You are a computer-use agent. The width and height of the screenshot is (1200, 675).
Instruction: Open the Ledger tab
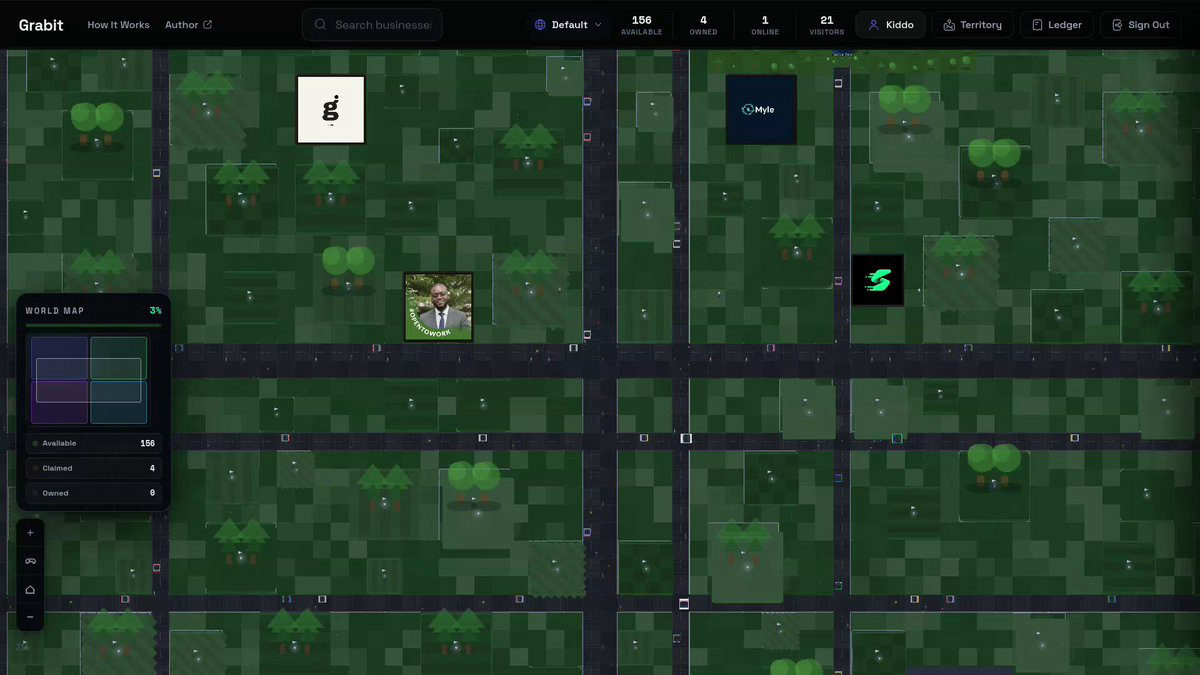coord(1056,25)
